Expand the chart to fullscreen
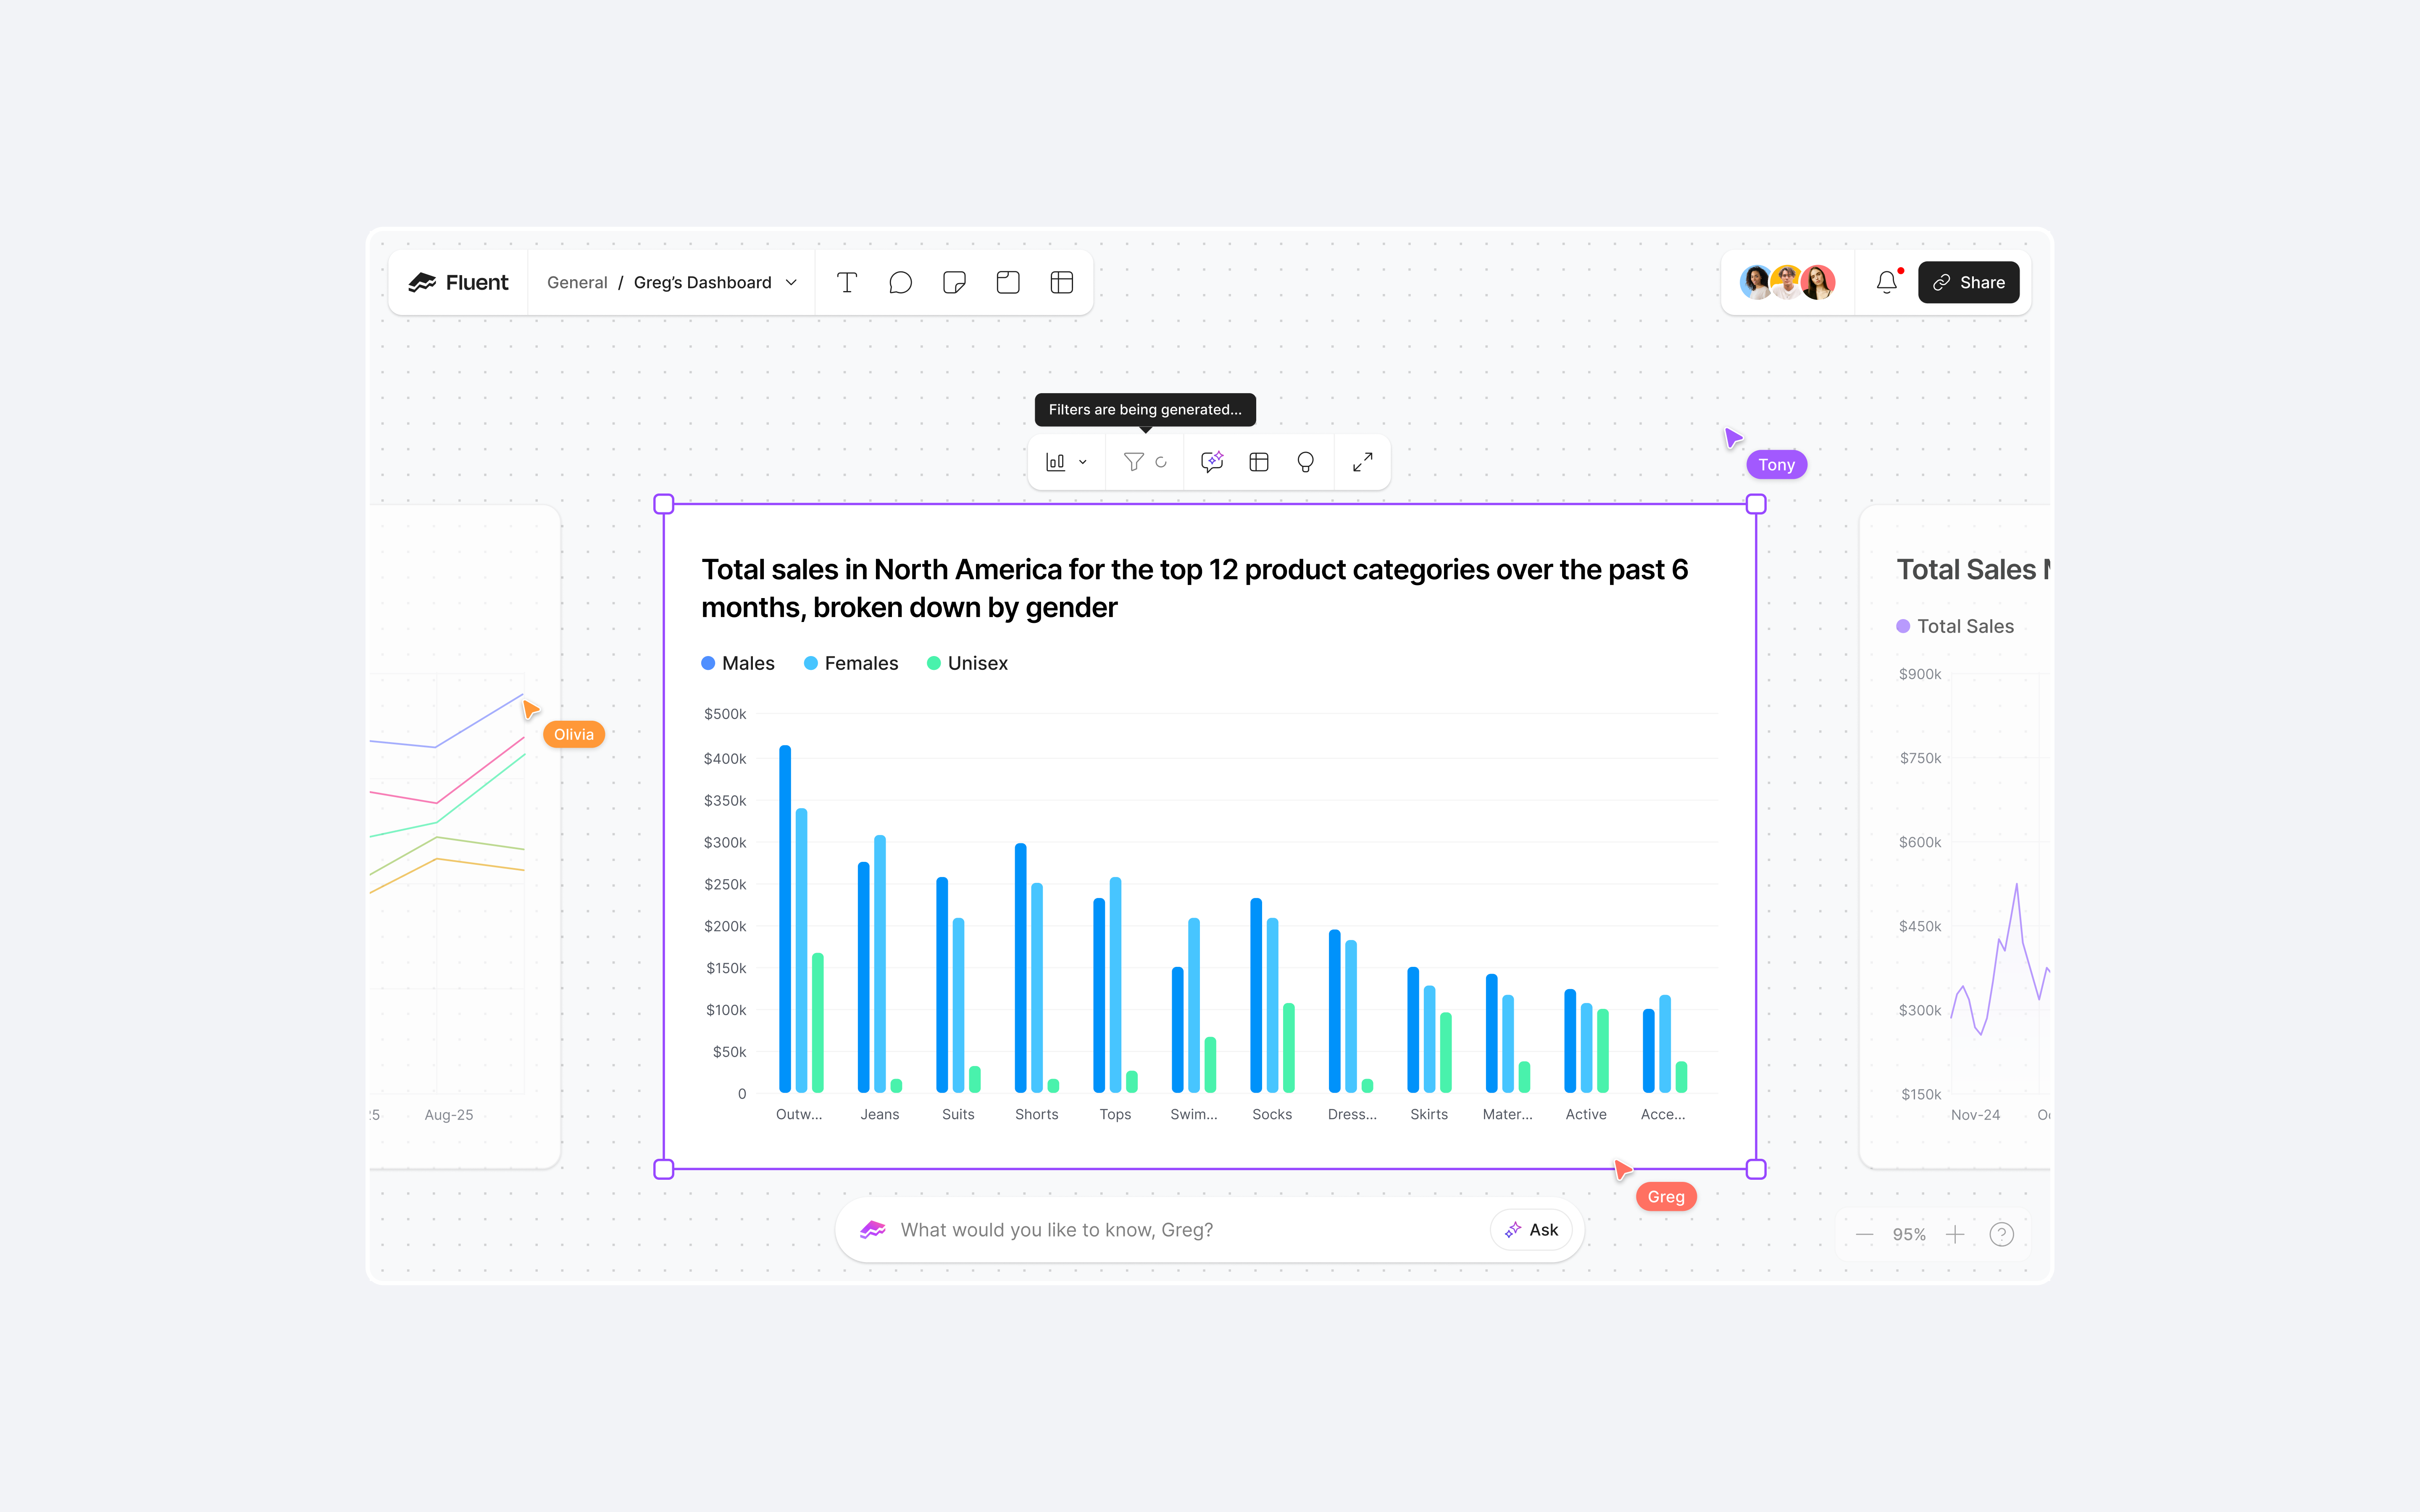This screenshot has width=2420, height=1512. (1362, 462)
